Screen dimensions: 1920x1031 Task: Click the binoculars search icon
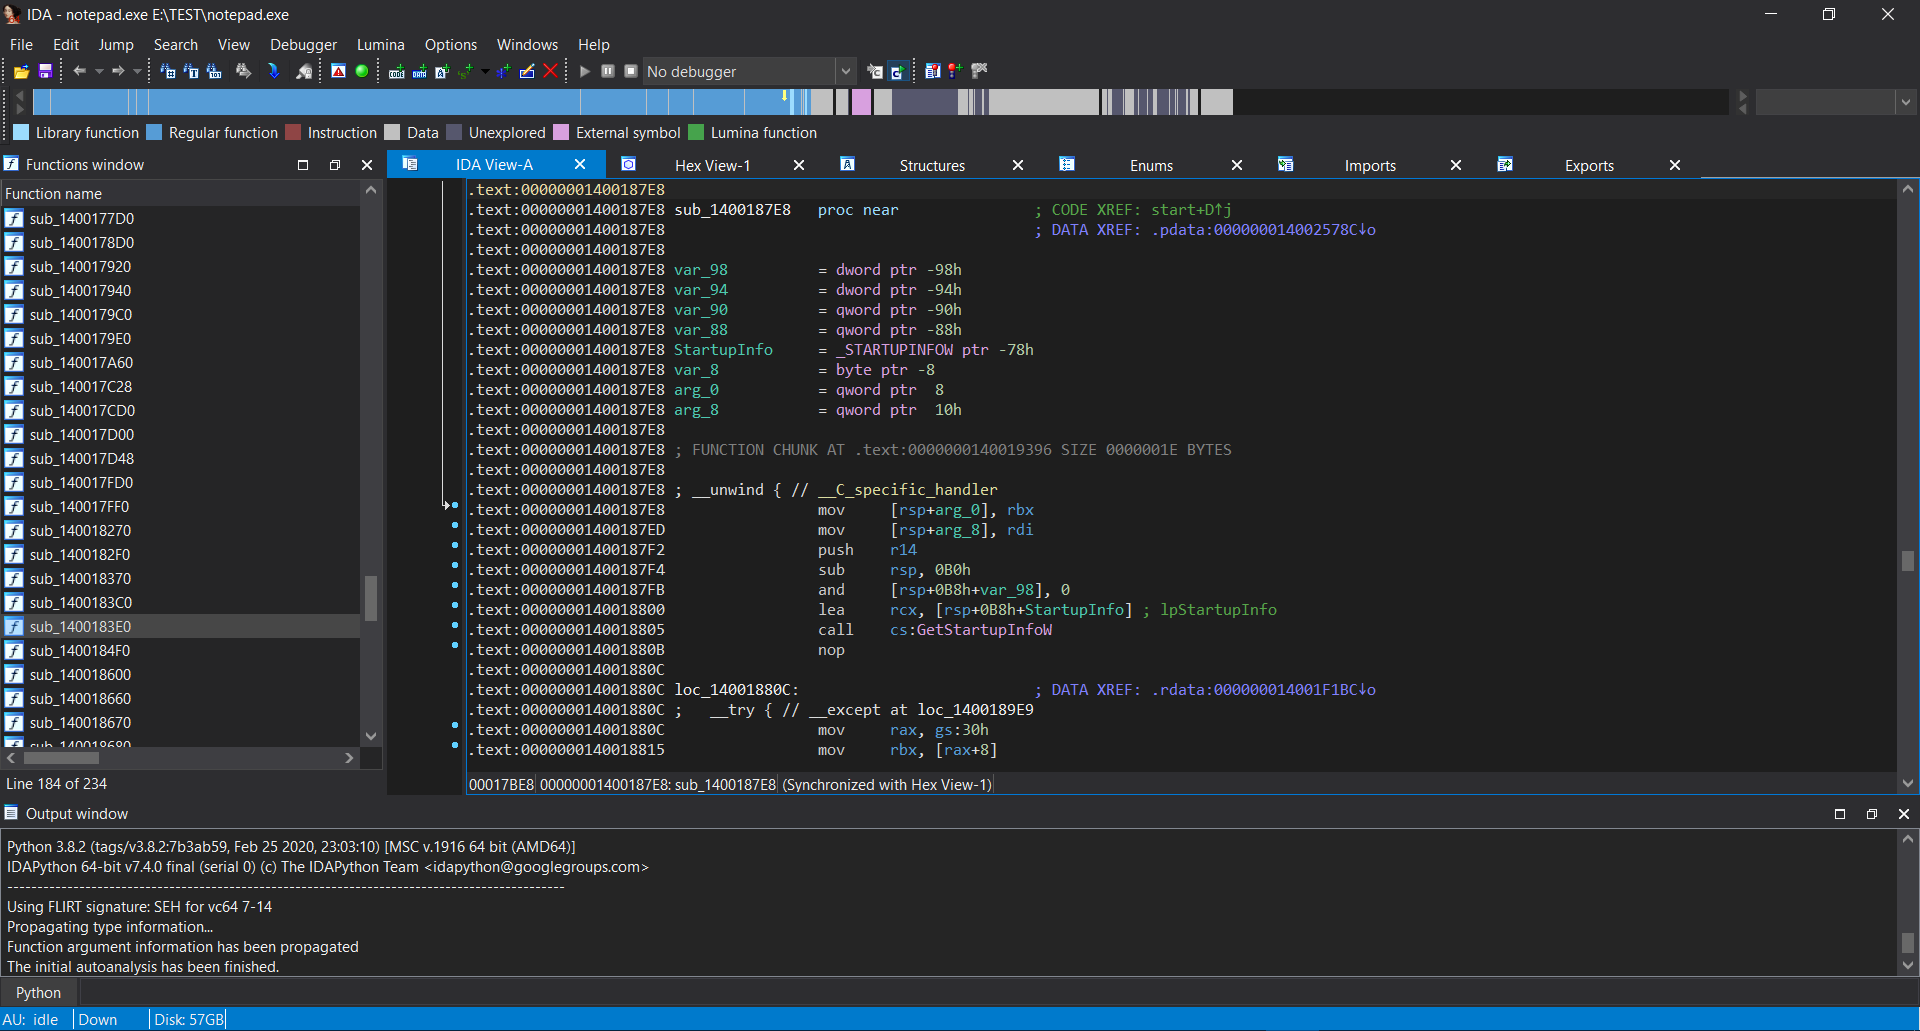(x=243, y=71)
